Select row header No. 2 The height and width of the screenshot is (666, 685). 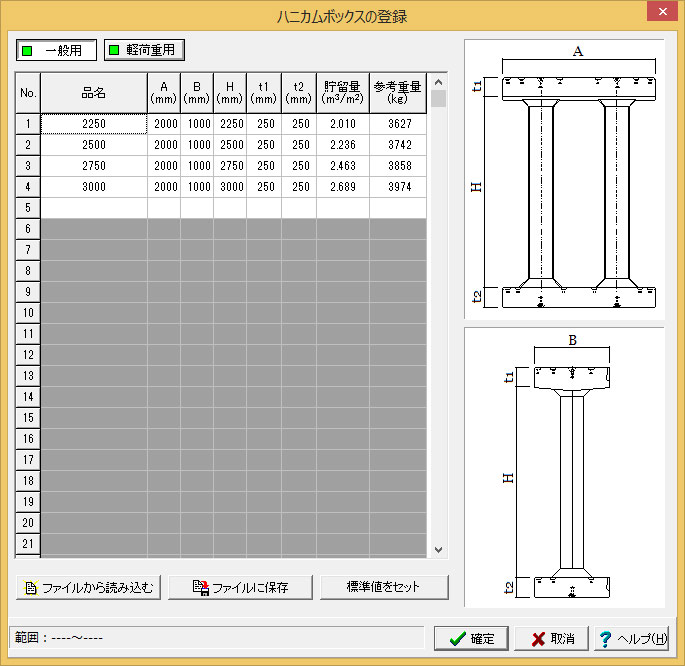tap(28, 145)
